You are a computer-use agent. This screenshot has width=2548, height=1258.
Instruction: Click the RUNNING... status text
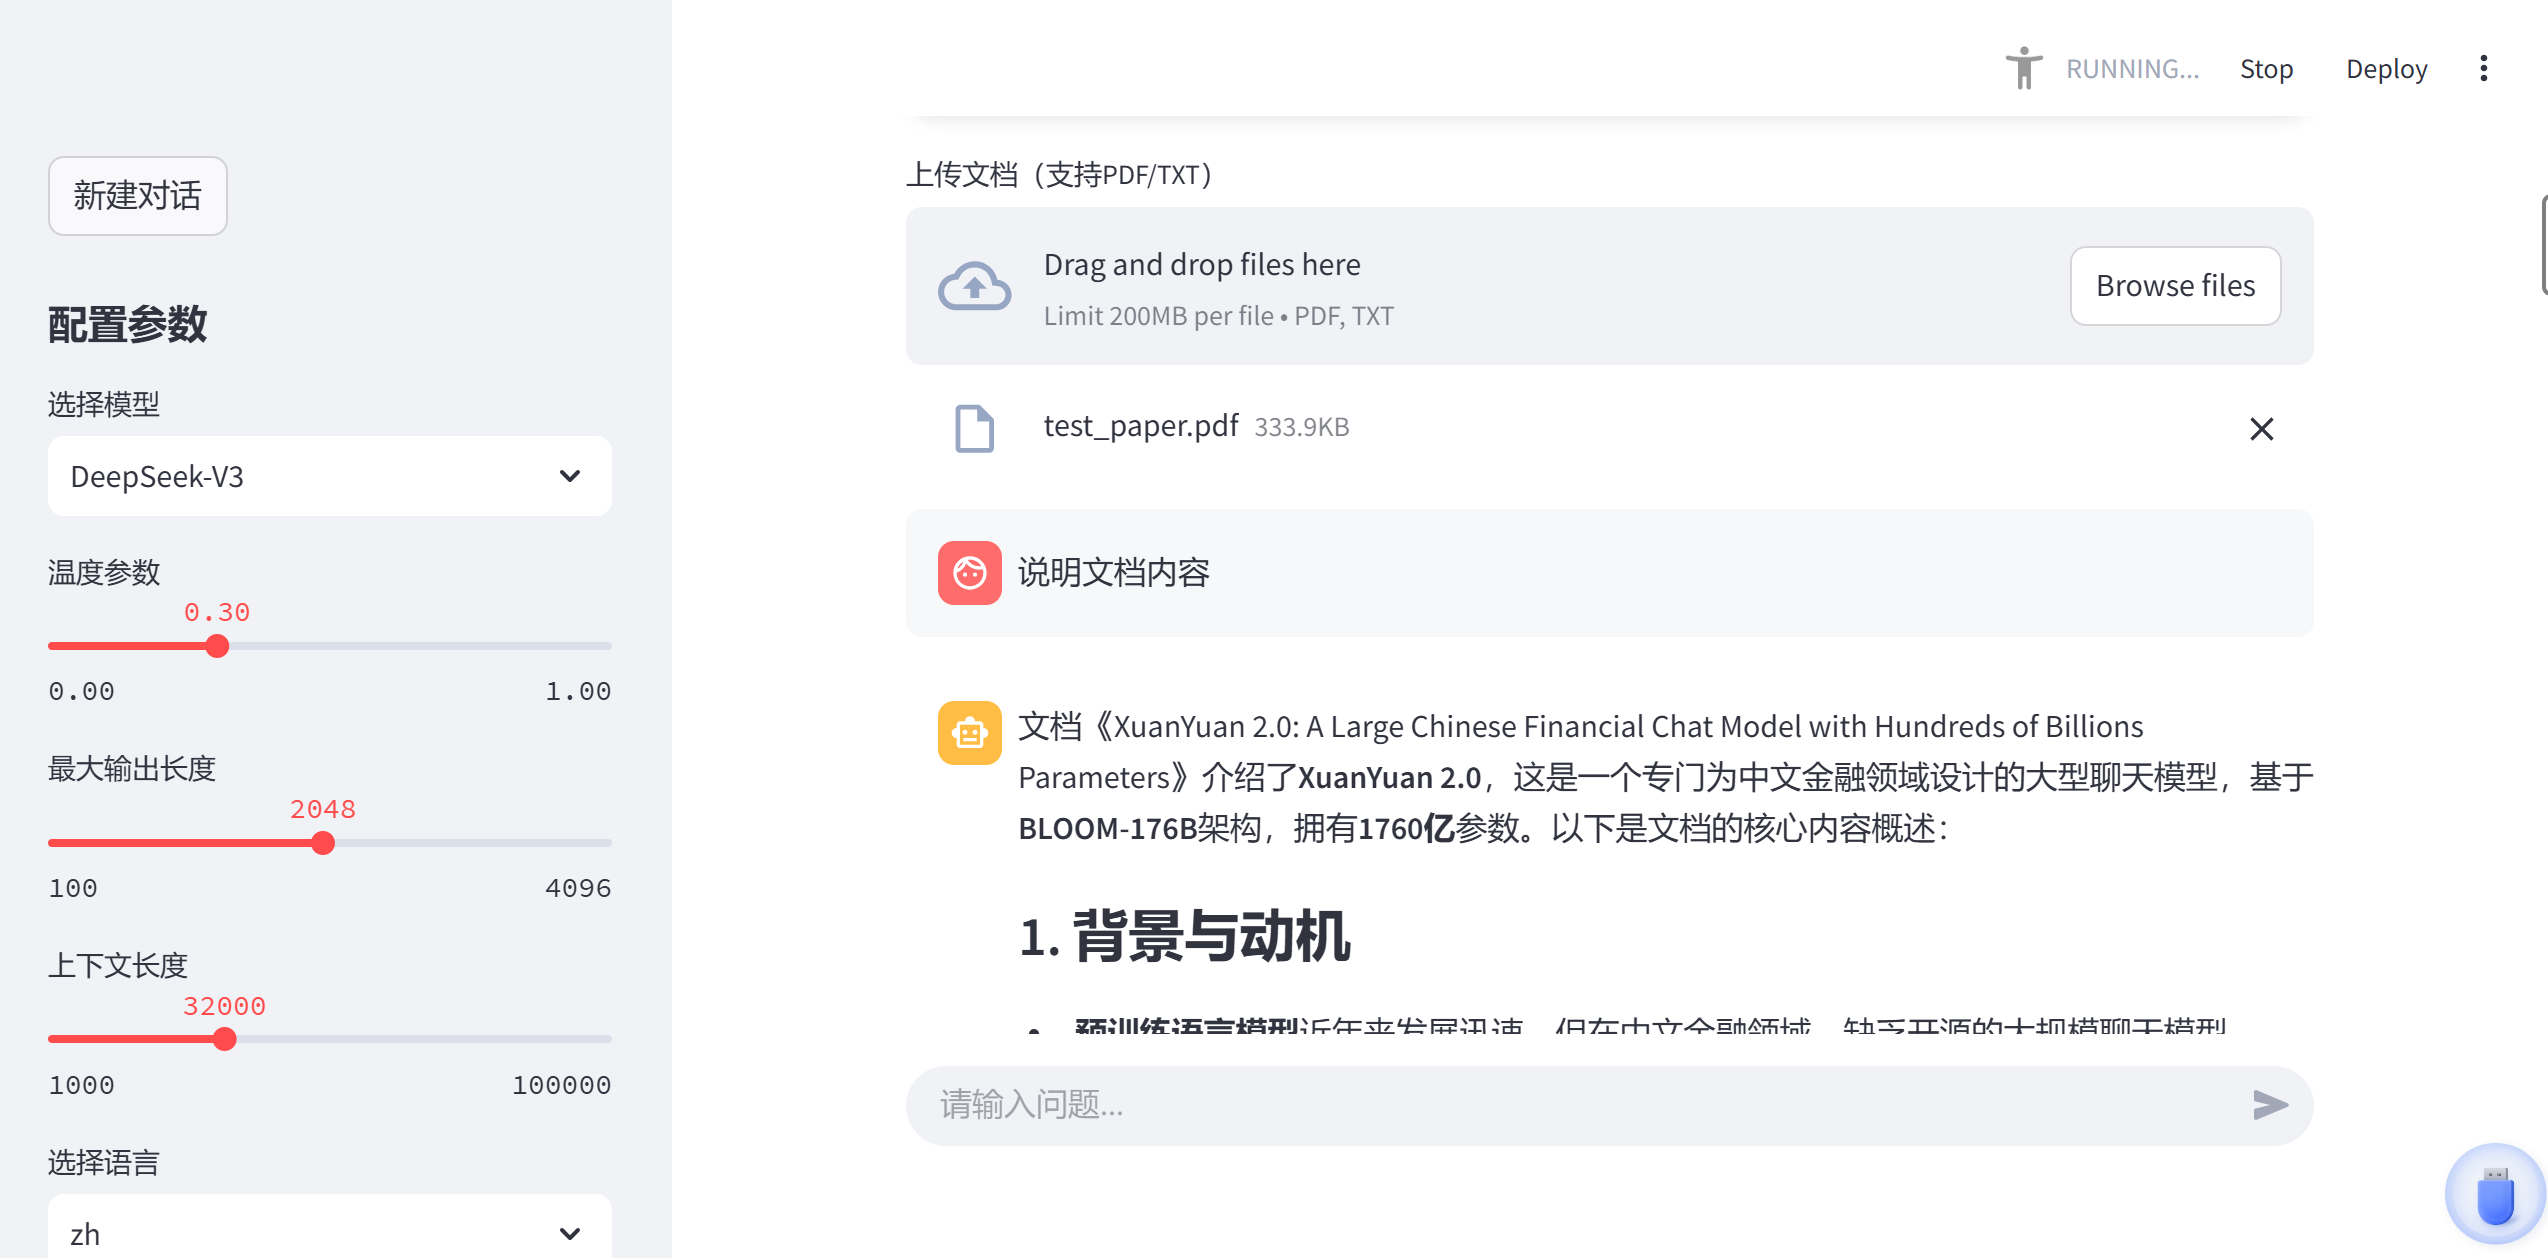[2132, 69]
